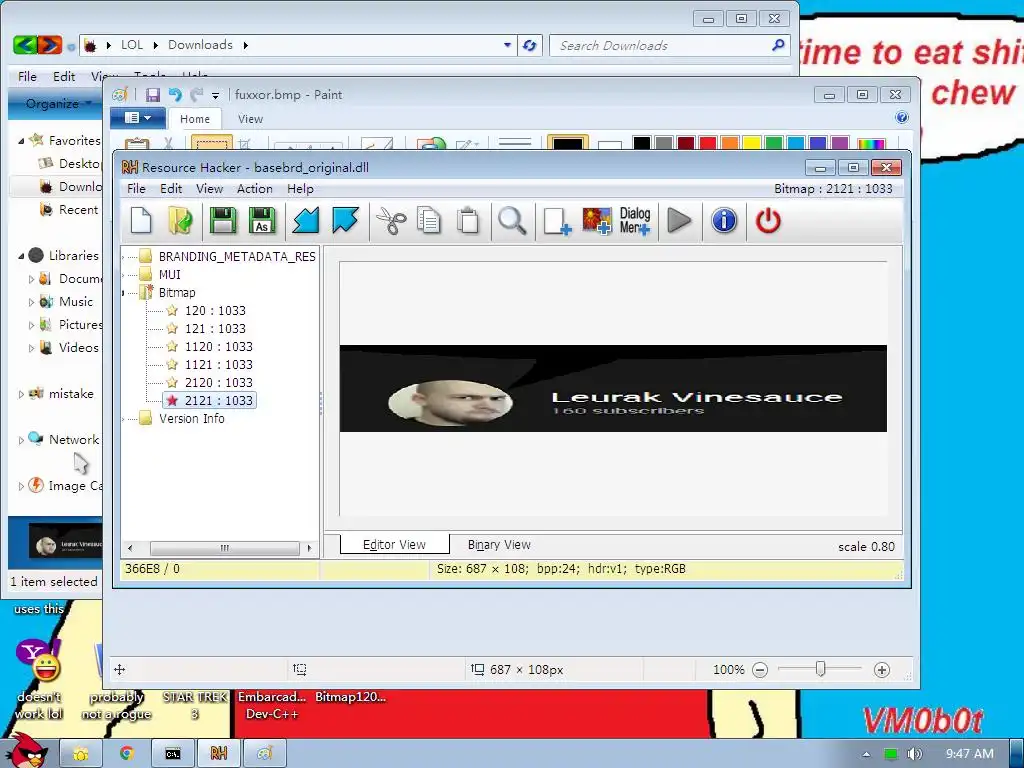Click the scissors Cut icon

(391, 221)
